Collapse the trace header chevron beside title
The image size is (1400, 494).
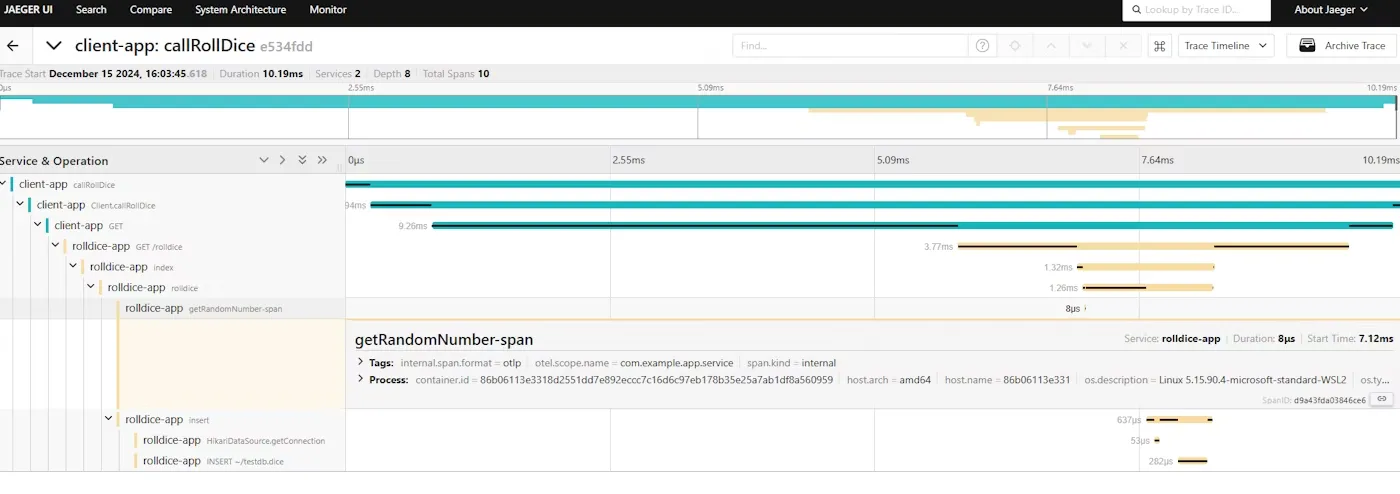pyautogui.click(x=54, y=46)
